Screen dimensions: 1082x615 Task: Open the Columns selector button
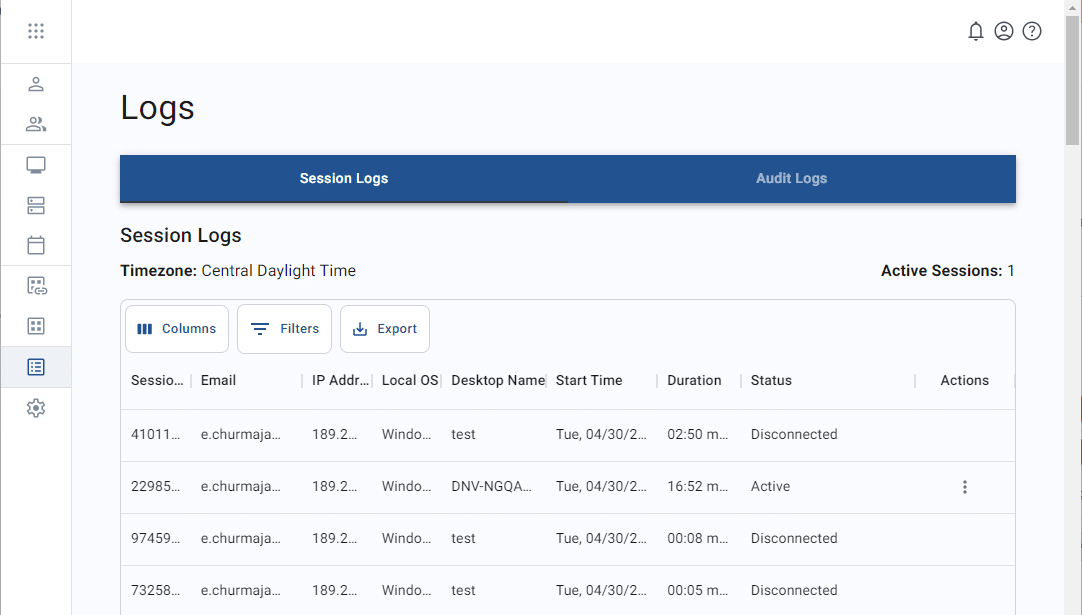pyautogui.click(x=177, y=329)
